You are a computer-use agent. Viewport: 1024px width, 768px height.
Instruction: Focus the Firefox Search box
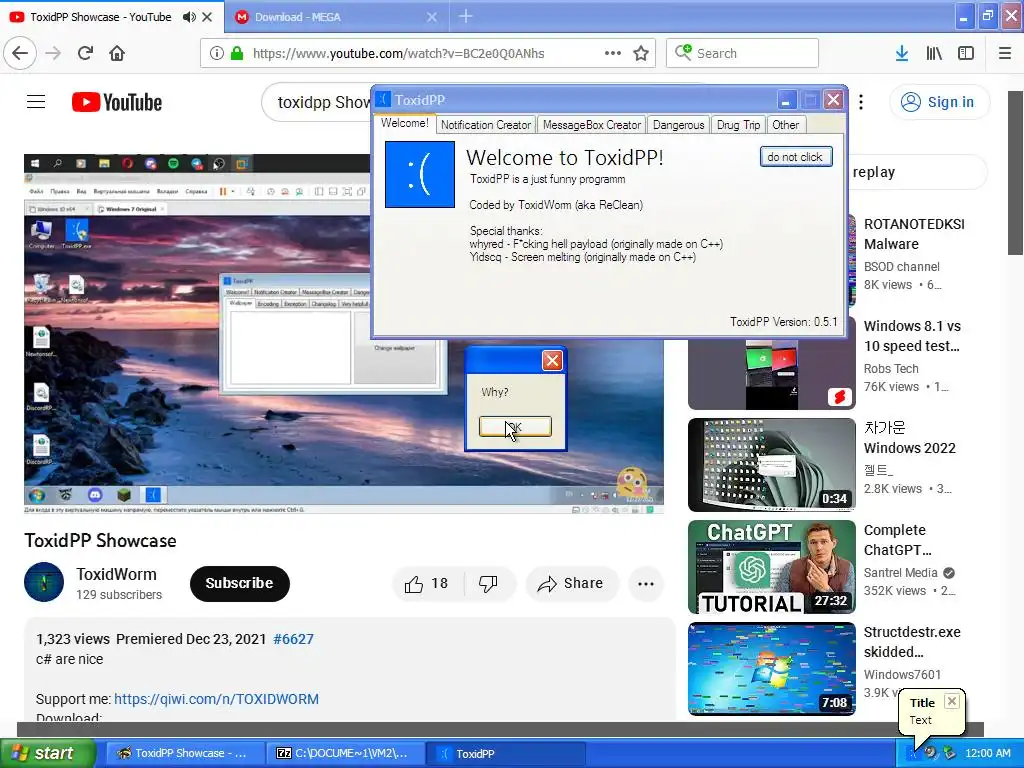tap(743, 53)
